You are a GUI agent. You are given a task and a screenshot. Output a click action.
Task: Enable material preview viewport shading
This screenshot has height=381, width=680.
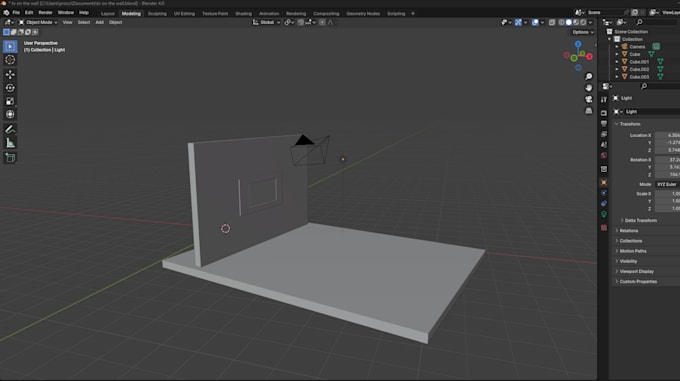[576, 23]
